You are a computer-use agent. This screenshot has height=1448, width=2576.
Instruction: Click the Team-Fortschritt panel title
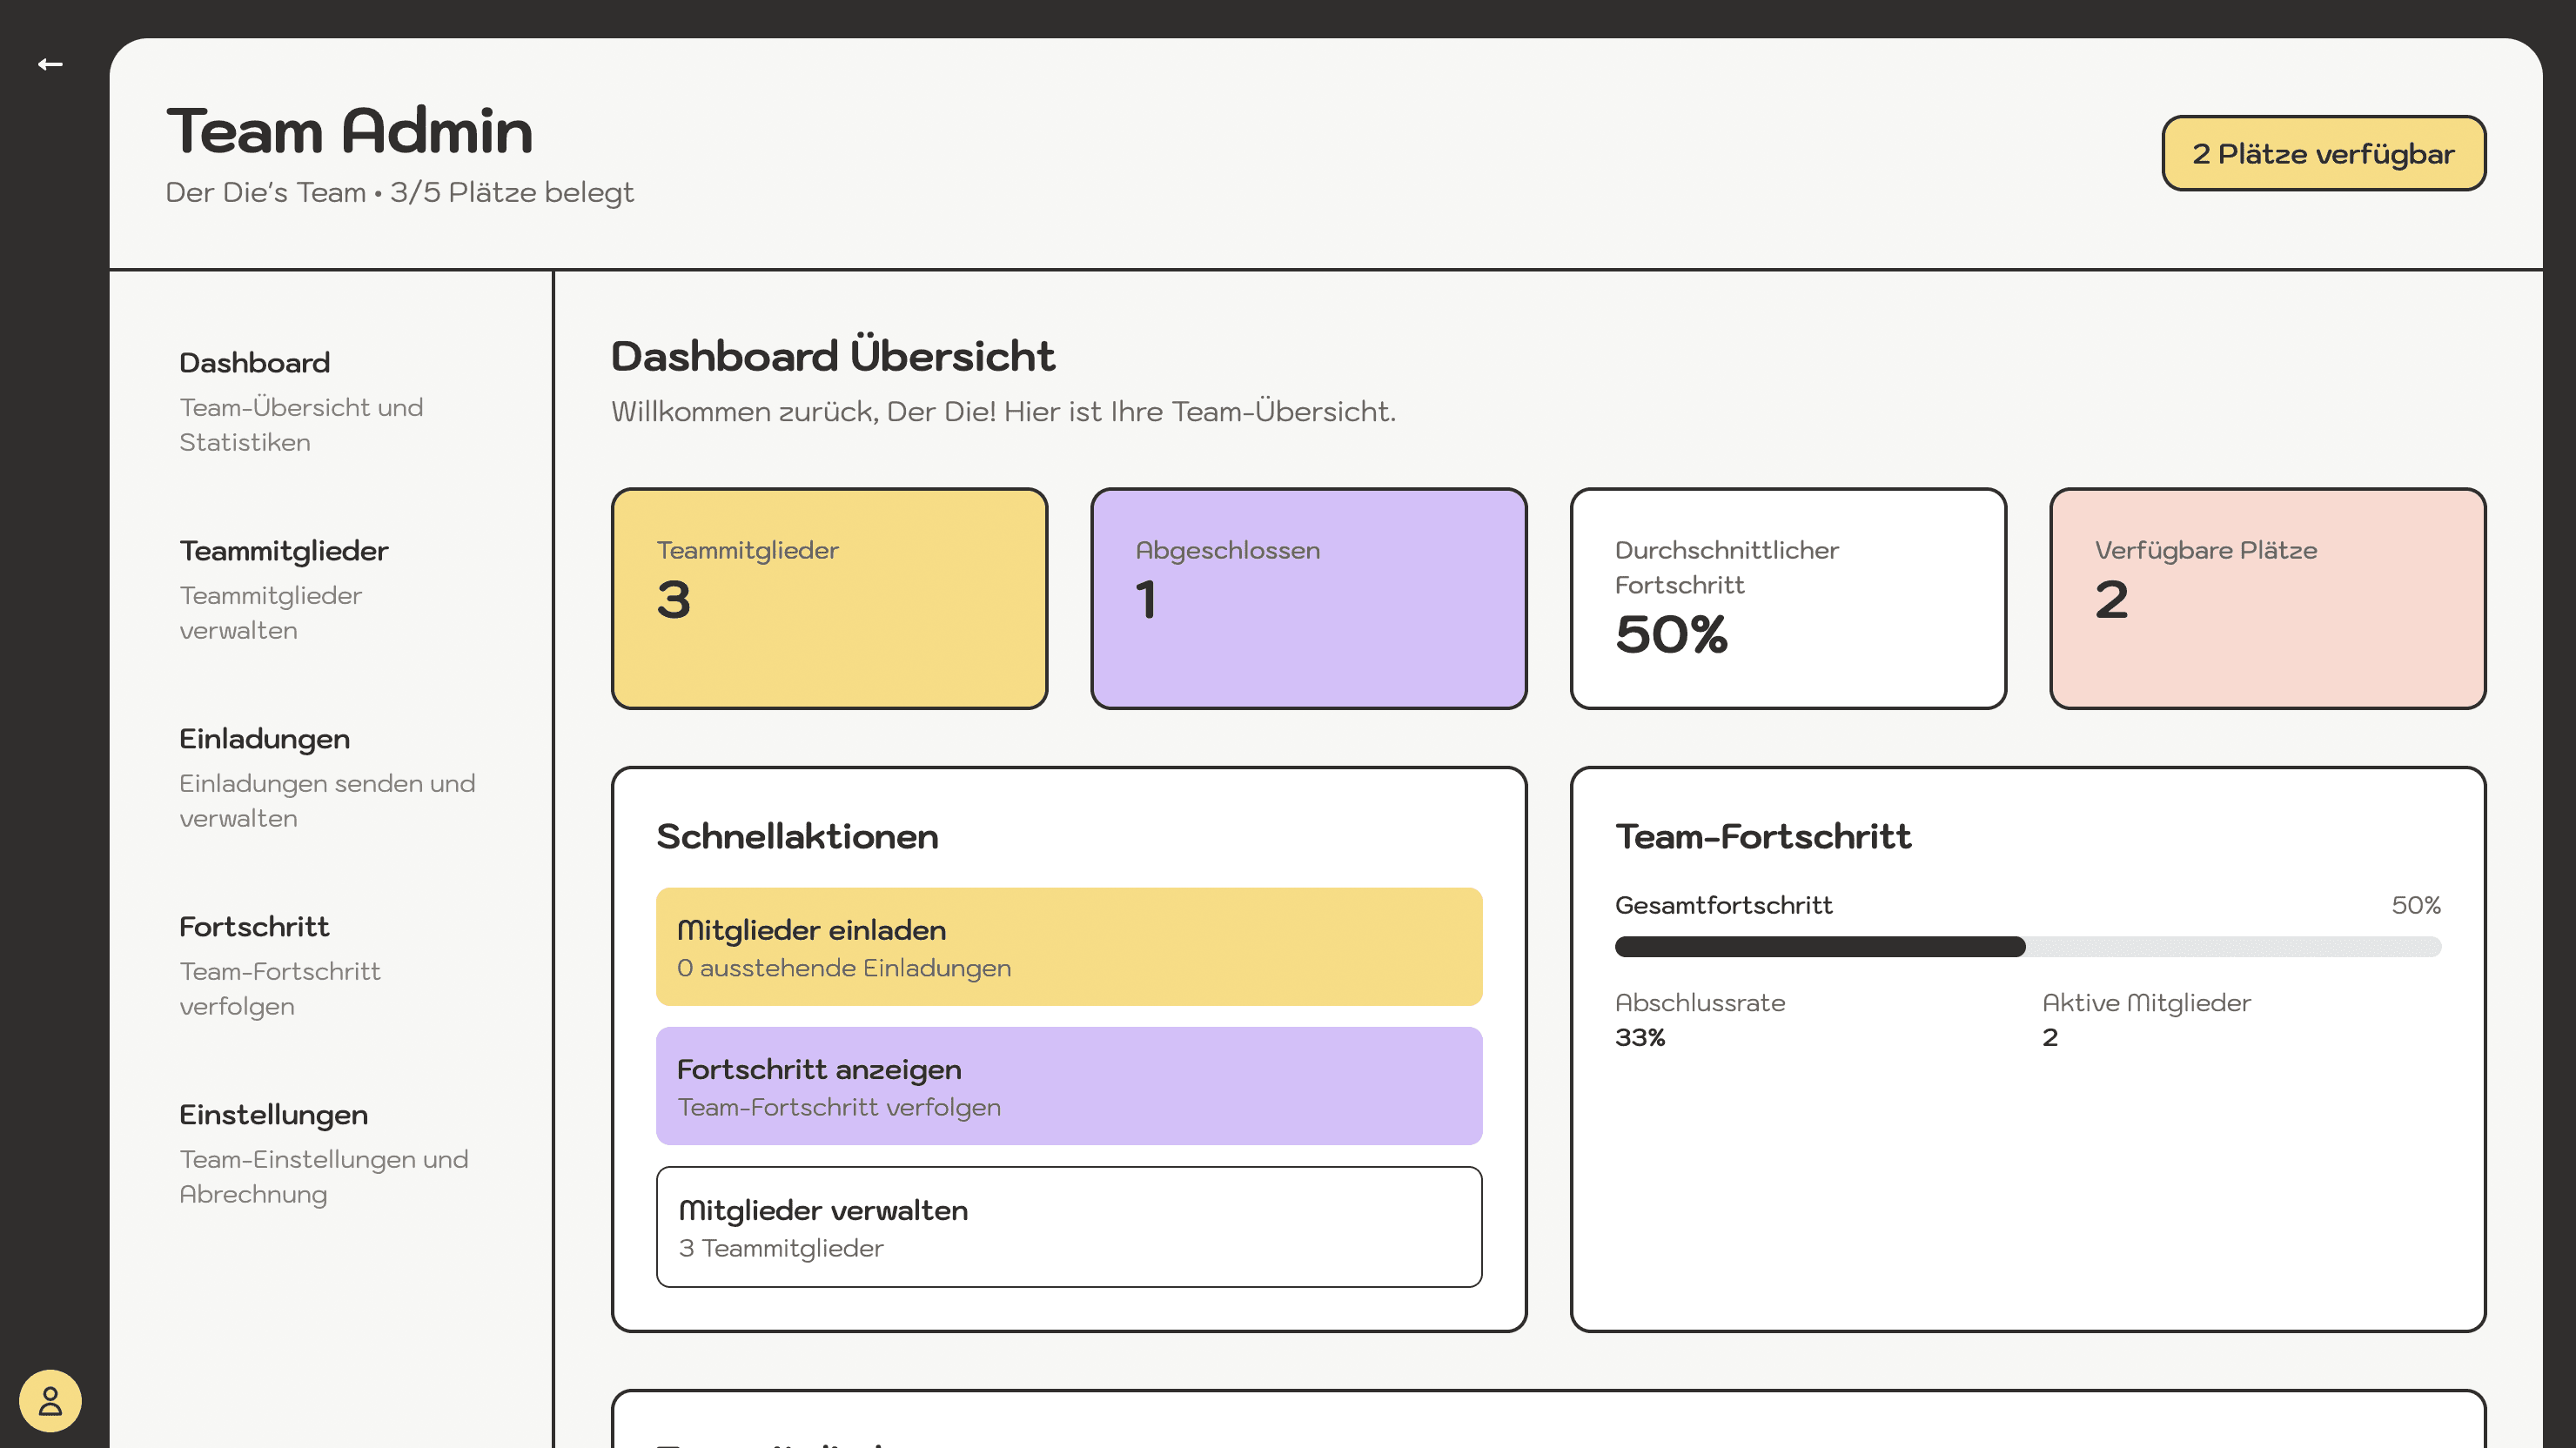(x=1764, y=836)
